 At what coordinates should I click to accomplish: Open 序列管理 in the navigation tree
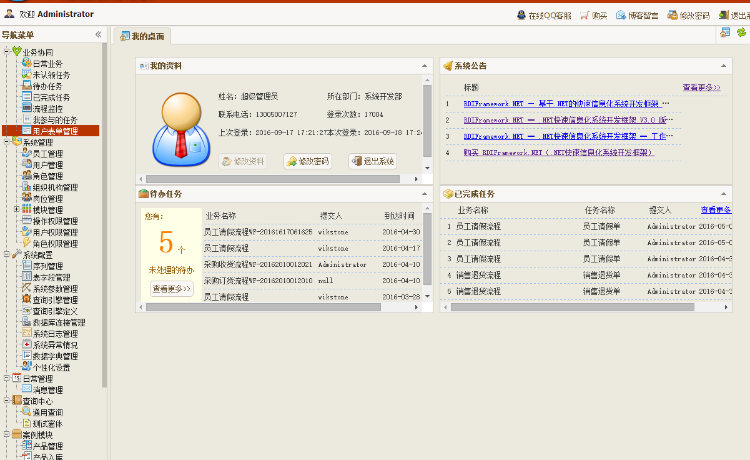click(x=47, y=266)
